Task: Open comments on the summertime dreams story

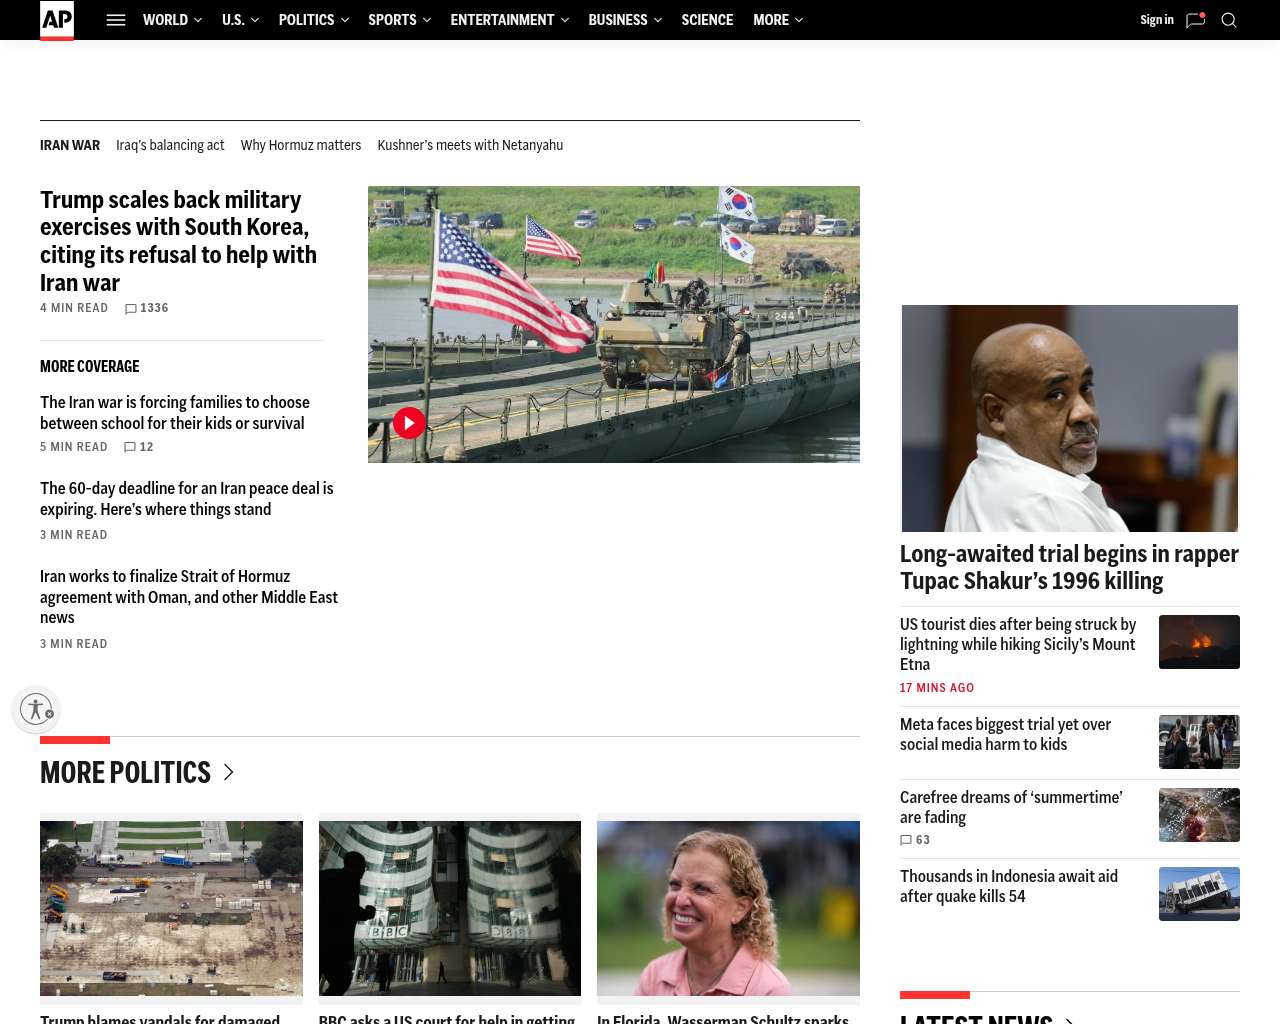Action: click(x=915, y=840)
